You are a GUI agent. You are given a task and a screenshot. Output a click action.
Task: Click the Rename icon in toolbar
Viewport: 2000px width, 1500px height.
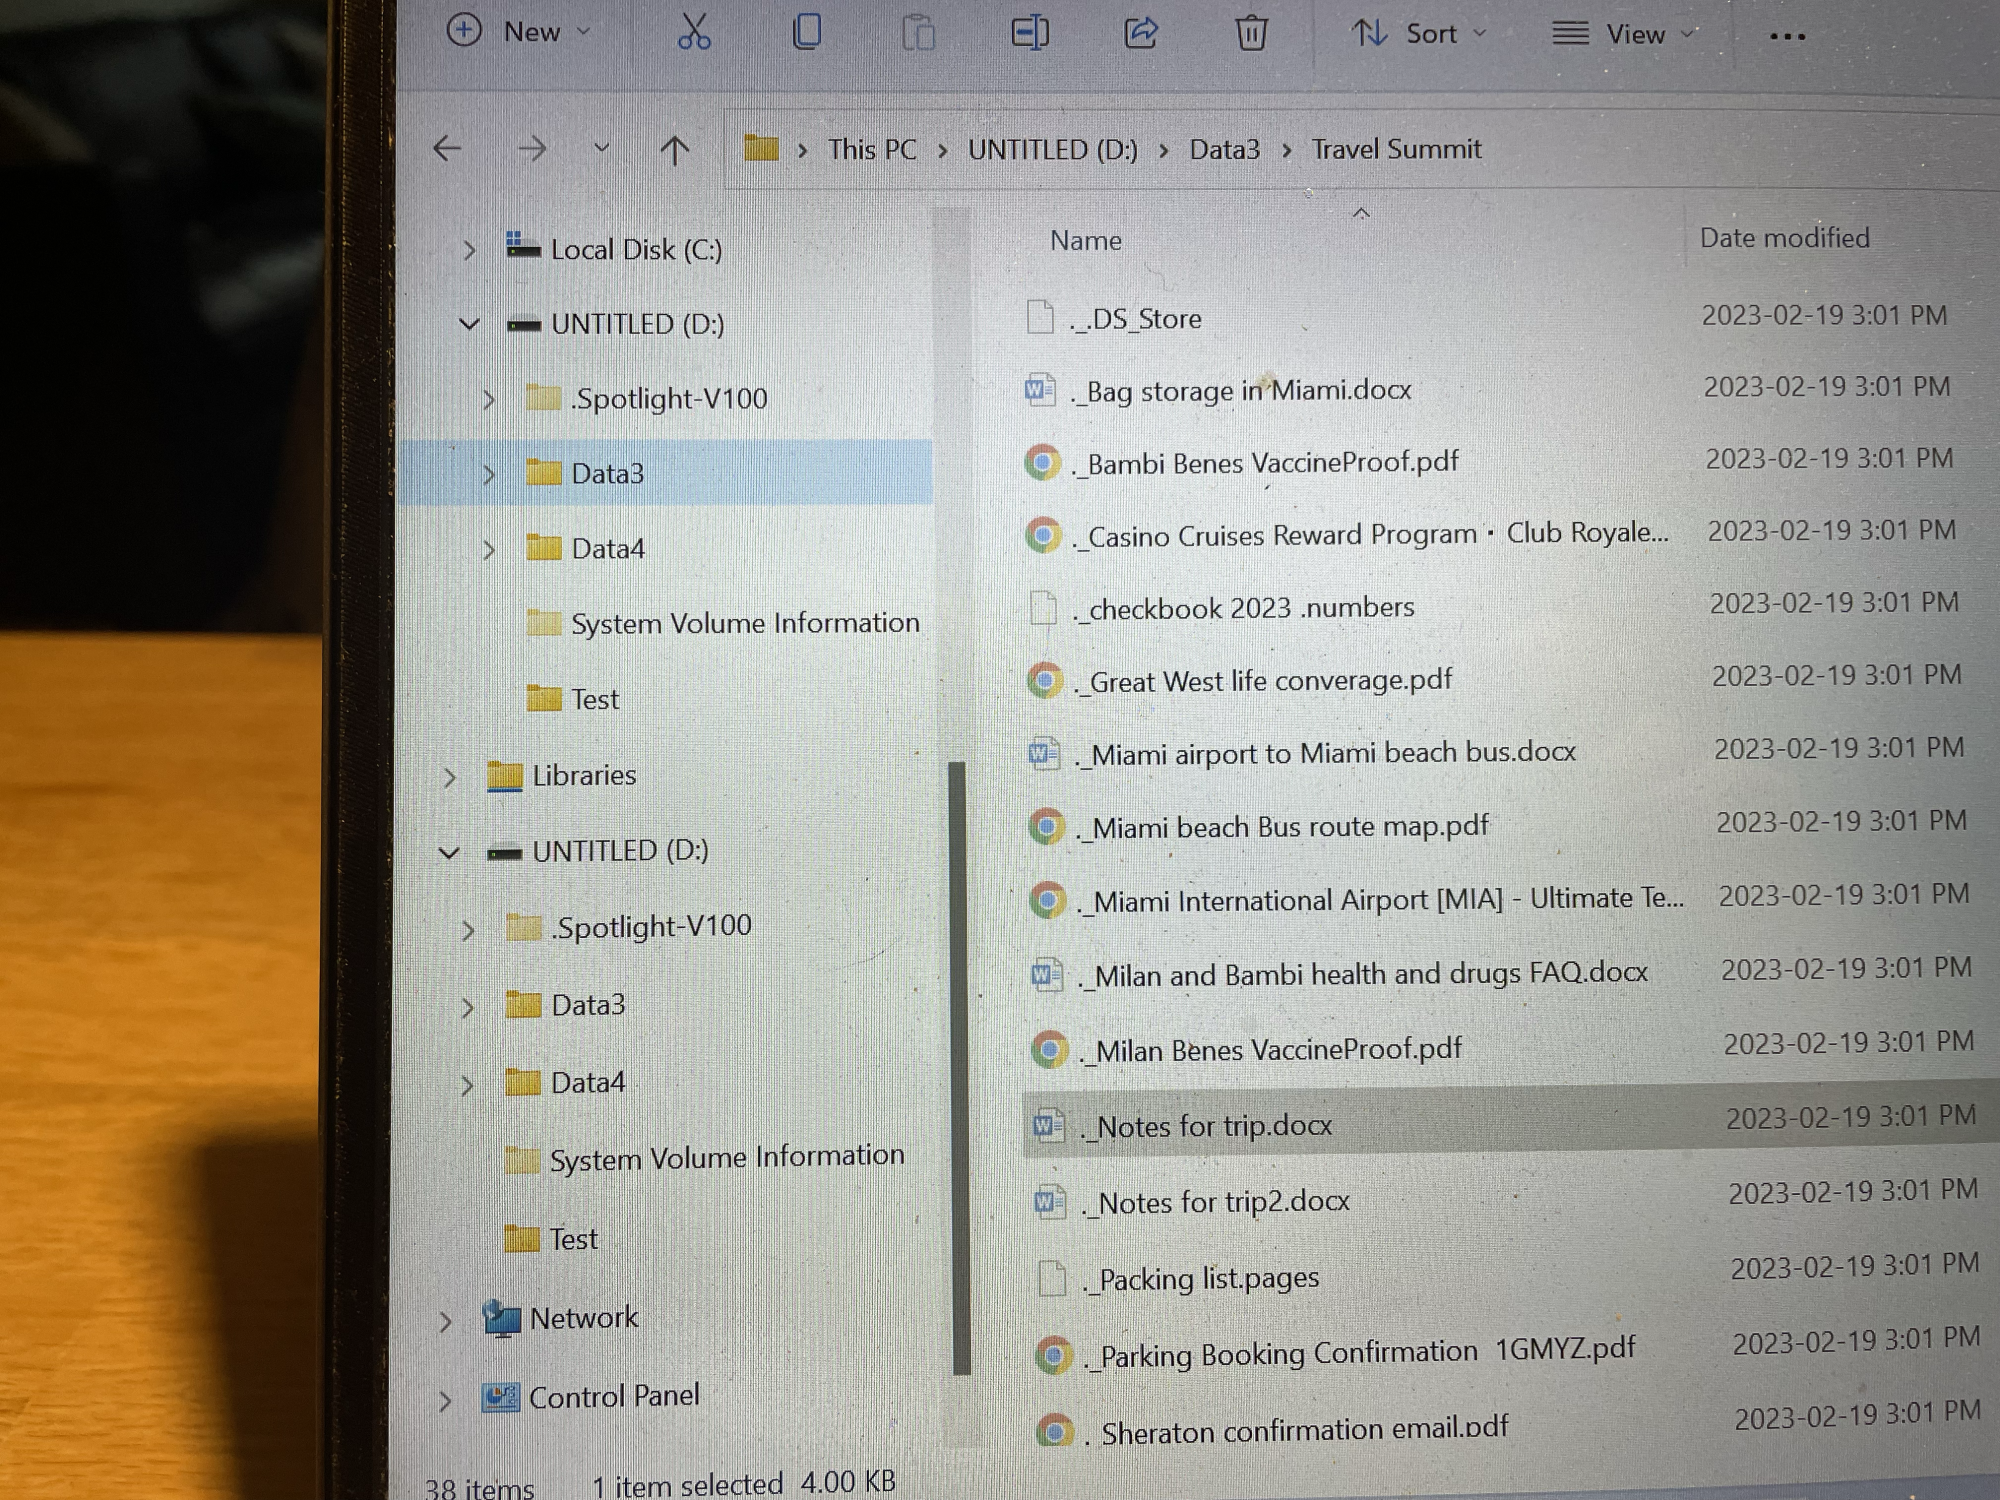(1029, 33)
